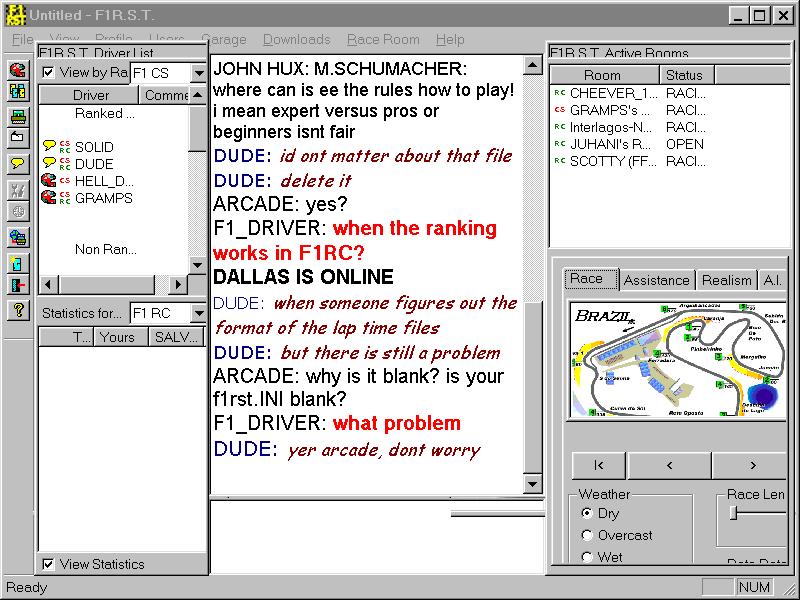Select driver SOLID in the driver list

pyautogui.click(x=94, y=147)
